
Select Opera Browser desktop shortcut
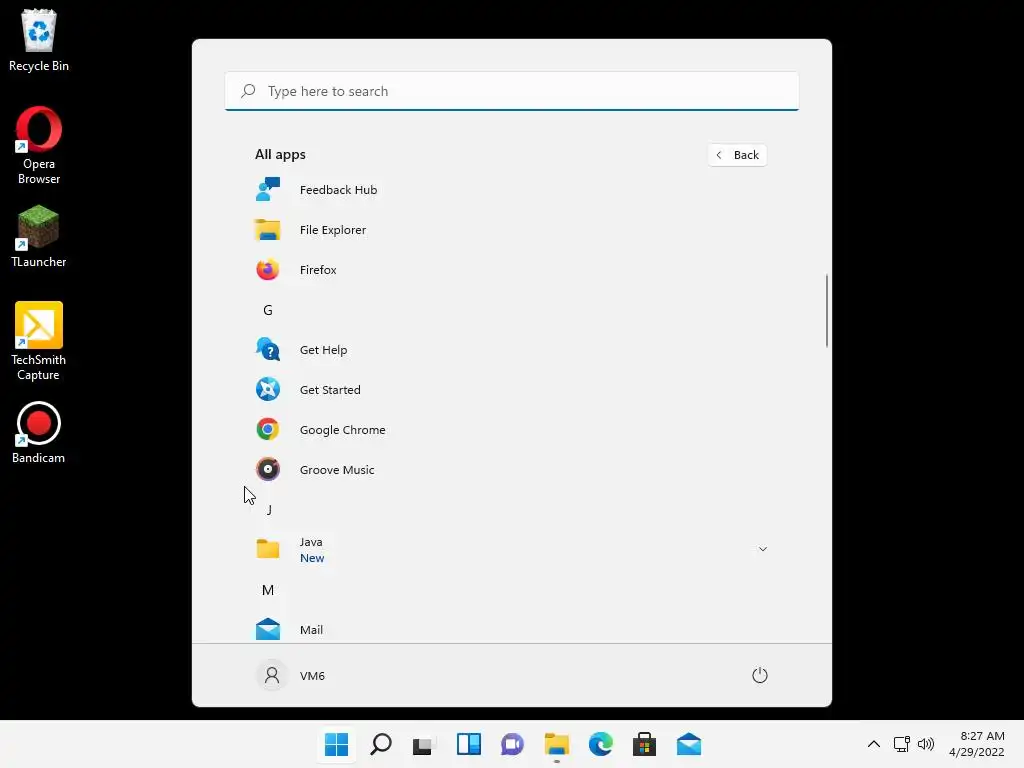39,146
